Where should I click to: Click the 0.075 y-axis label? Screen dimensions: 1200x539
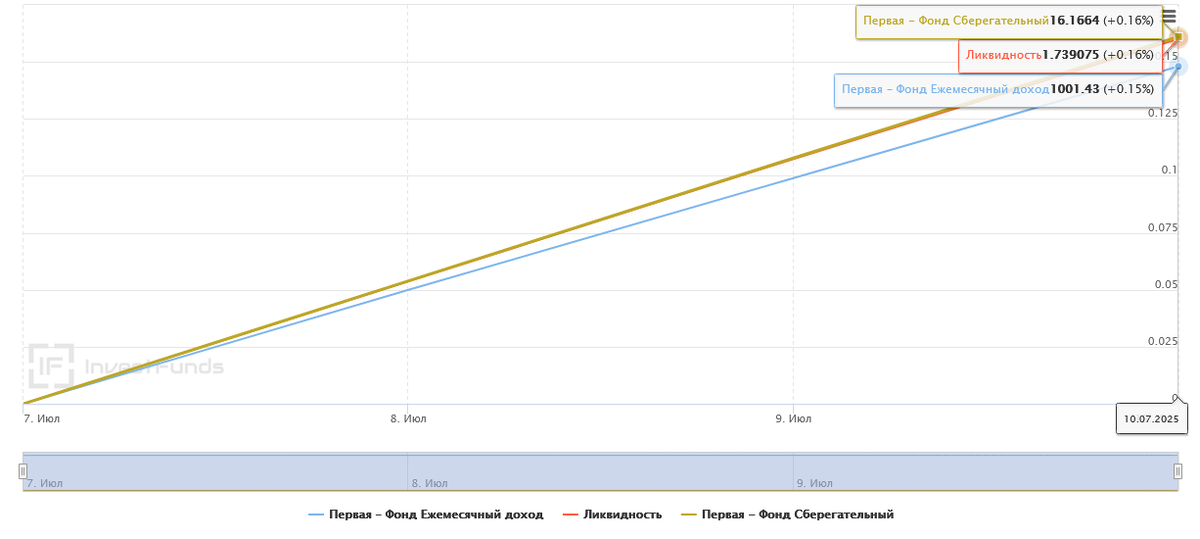click(x=1163, y=228)
